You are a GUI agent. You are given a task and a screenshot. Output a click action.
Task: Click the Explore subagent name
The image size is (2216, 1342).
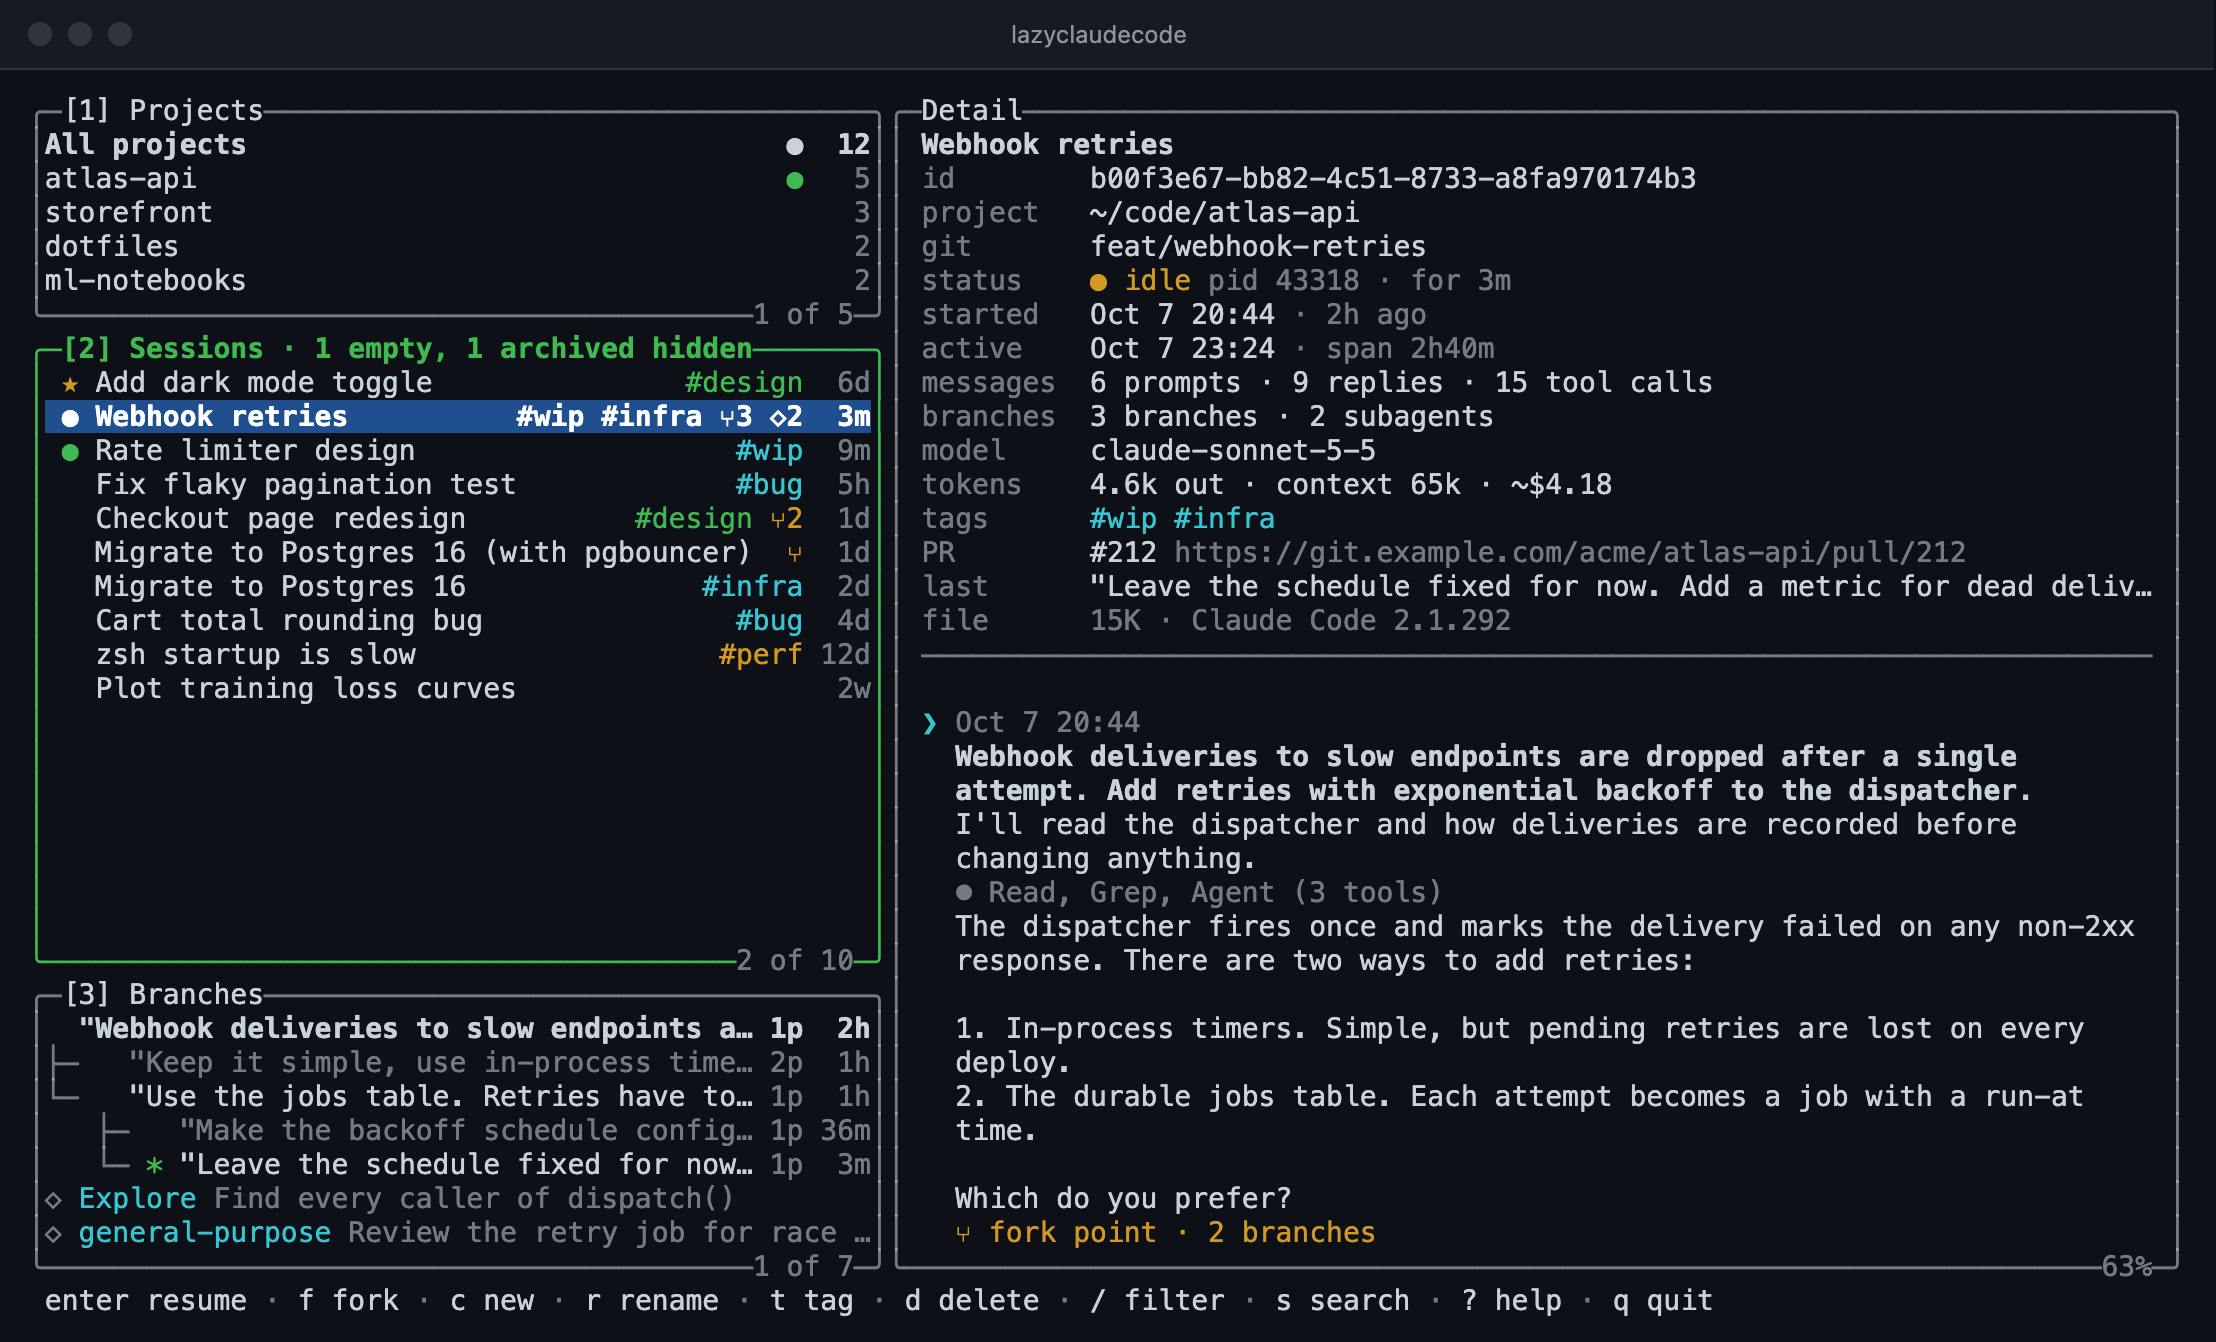coord(137,1199)
